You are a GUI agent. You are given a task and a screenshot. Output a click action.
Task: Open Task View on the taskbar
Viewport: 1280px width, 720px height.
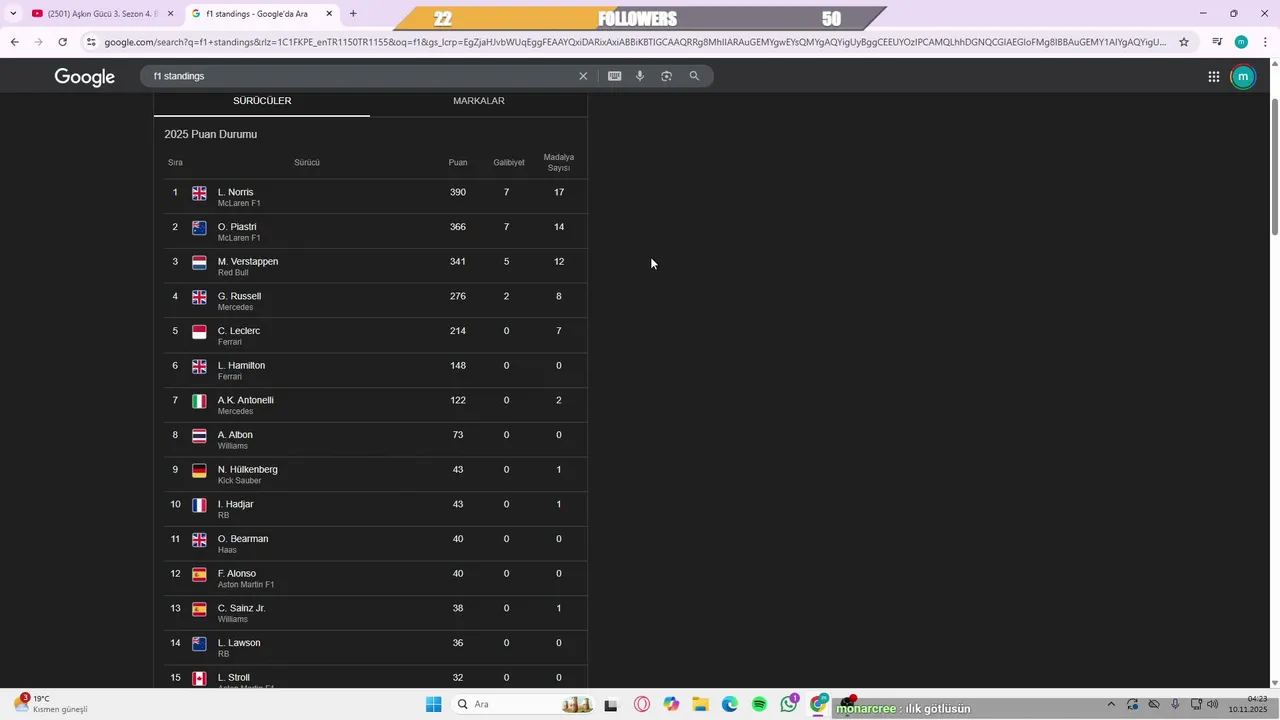point(611,705)
